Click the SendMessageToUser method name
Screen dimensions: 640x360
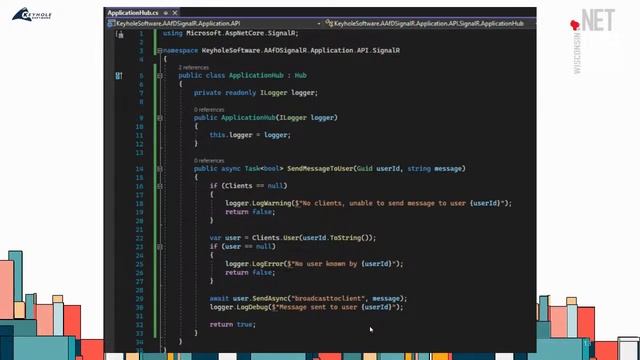[320, 169]
